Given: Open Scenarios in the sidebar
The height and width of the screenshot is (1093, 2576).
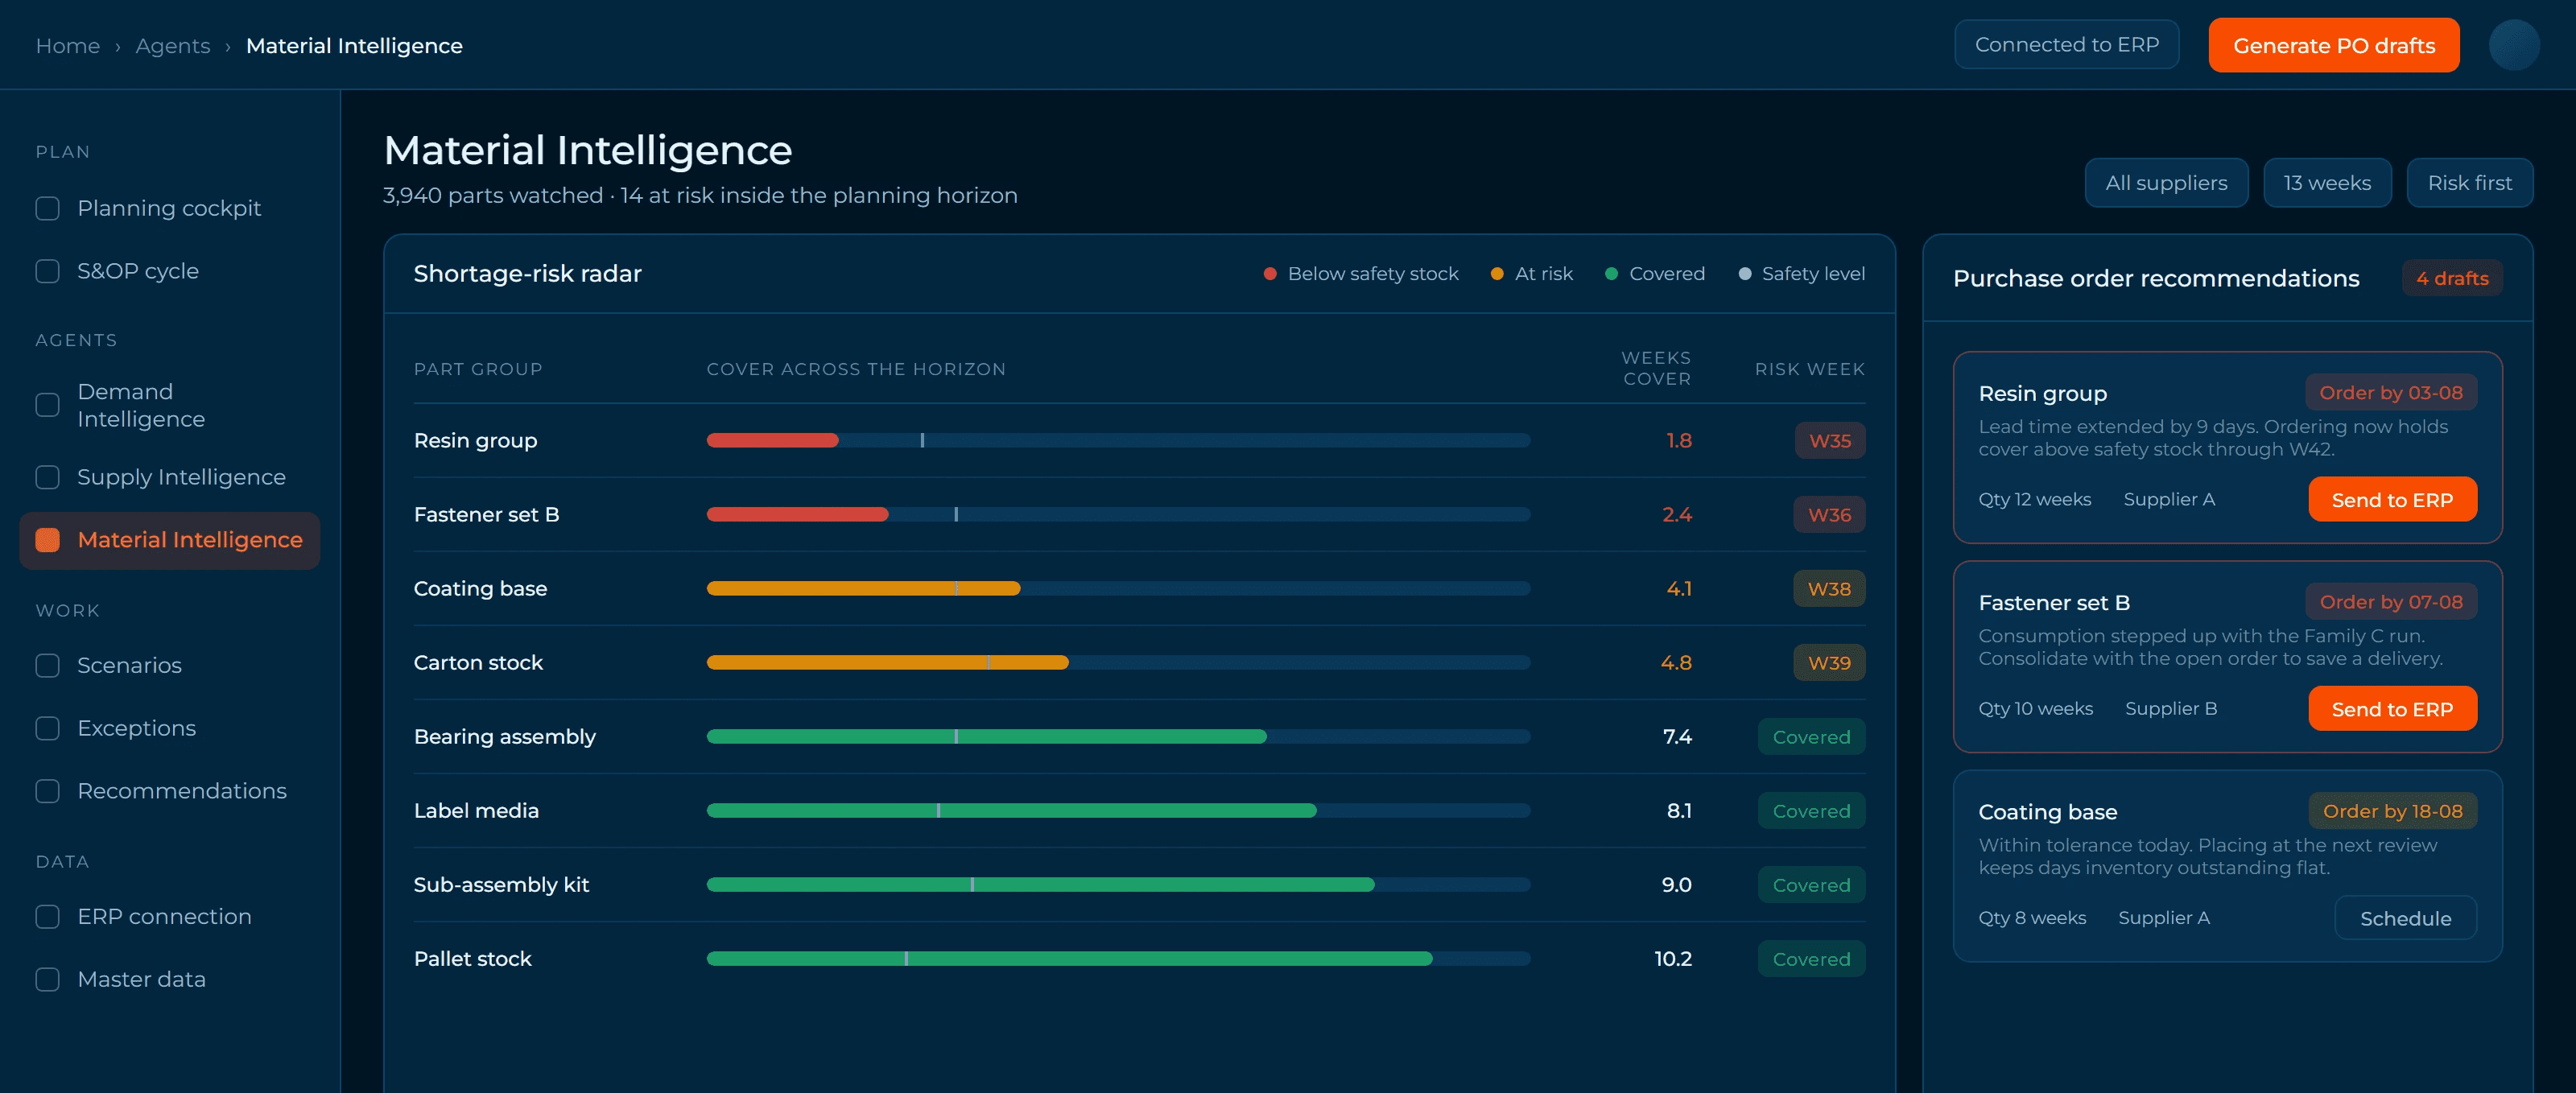Looking at the screenshot, I should point(169,665).
